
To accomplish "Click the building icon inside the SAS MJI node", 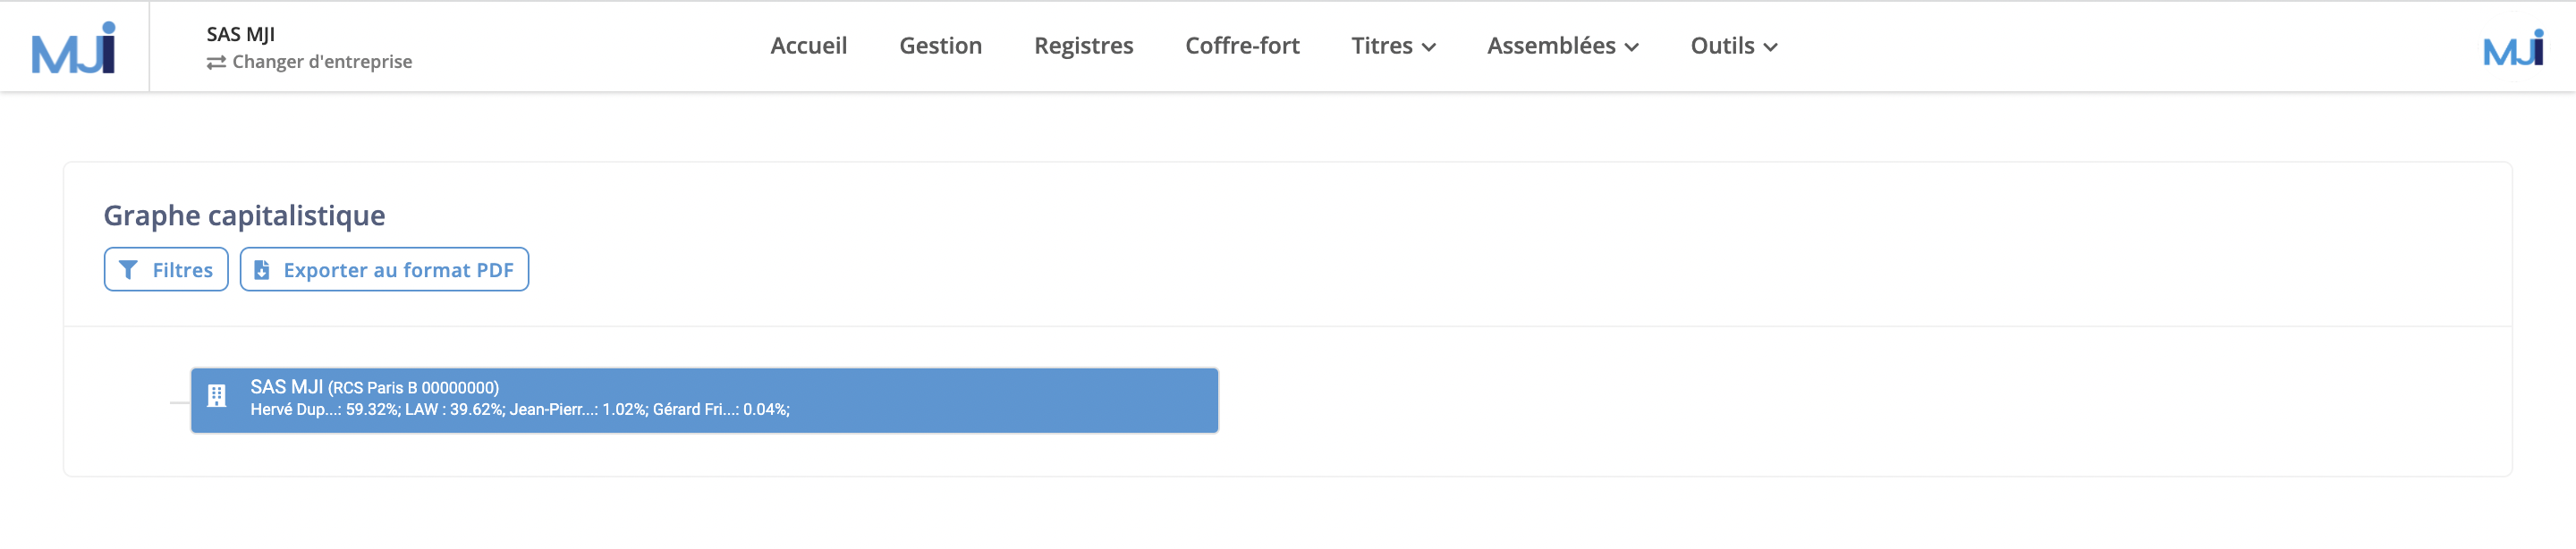I will pos(218,394).
